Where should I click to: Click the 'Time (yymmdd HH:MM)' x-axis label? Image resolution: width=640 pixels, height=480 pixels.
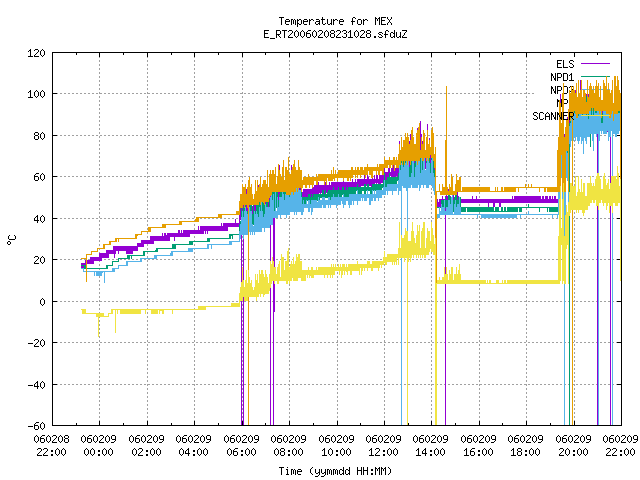[336, 471]
